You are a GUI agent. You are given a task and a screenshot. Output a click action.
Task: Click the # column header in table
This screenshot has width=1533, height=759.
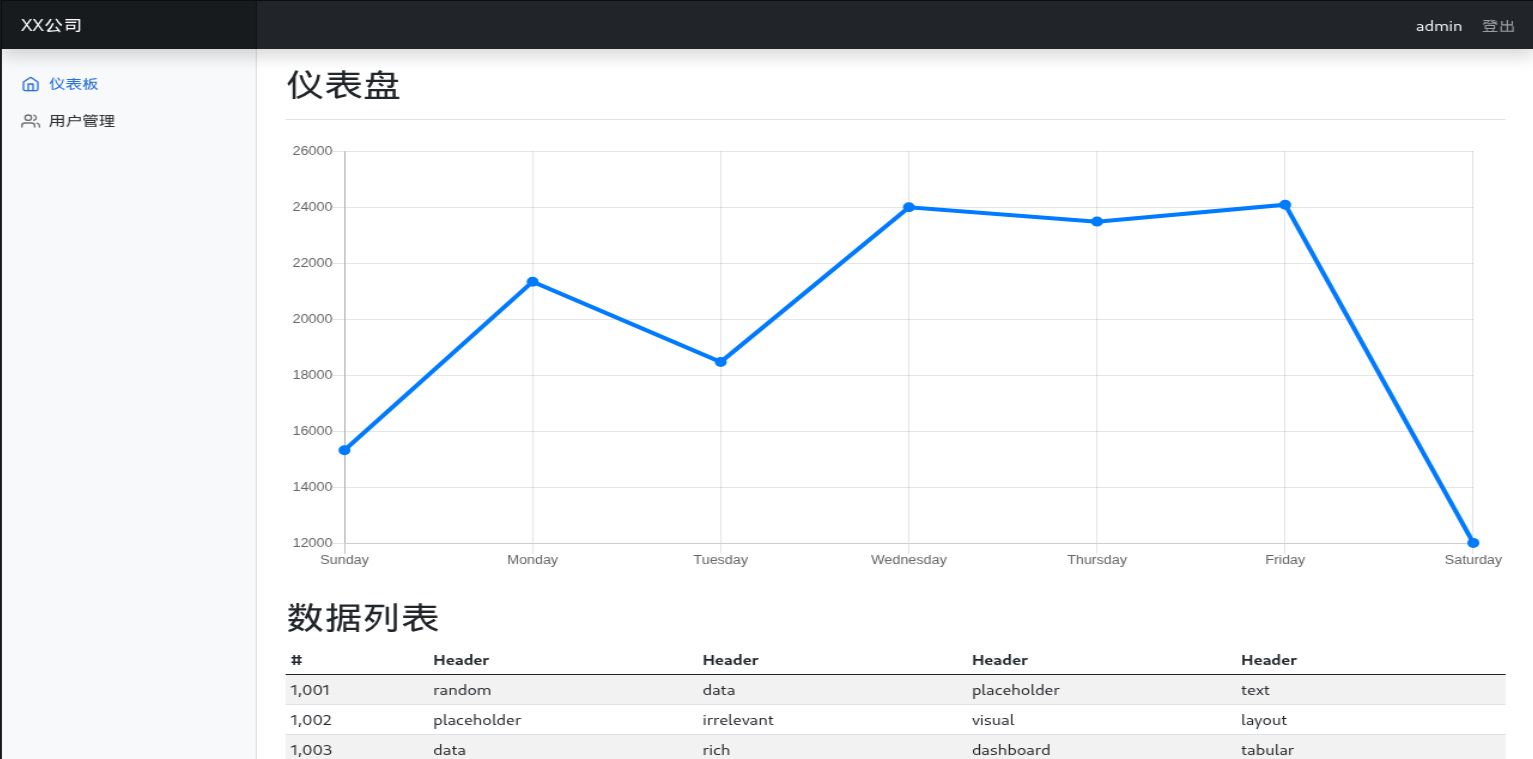[x=297, y=660]
